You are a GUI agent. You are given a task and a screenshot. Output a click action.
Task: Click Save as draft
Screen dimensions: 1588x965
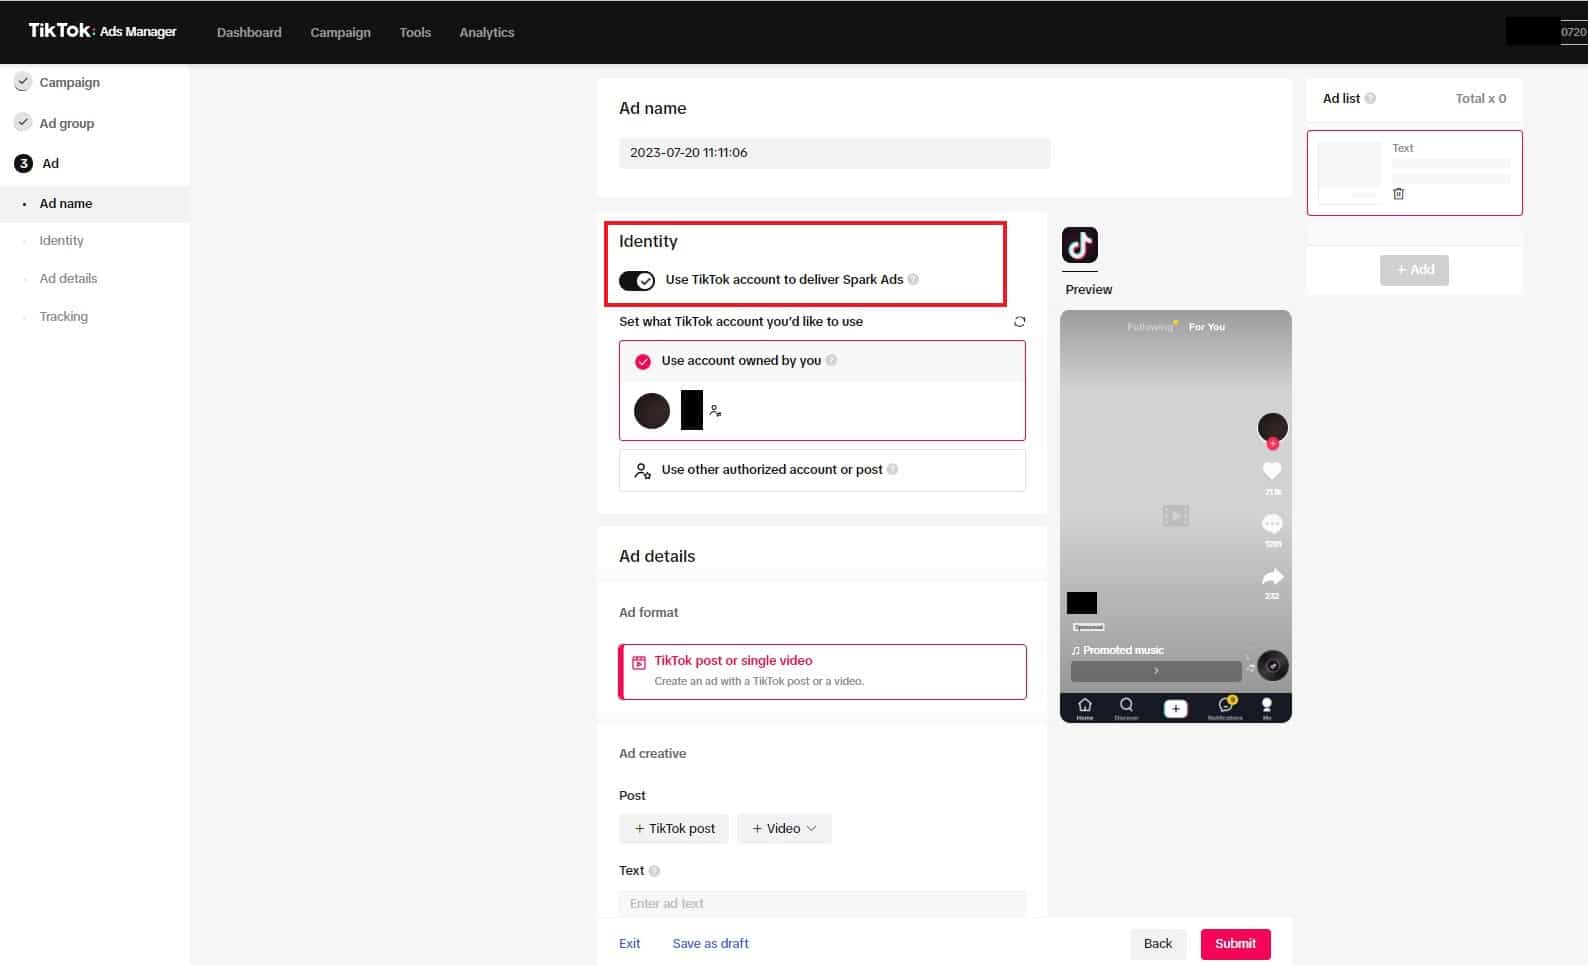pyautogui.click(x=710, y=943)
